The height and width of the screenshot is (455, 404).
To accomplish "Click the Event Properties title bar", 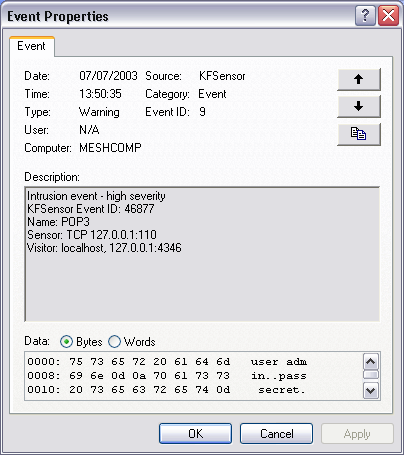I will pyautogui.click(x=180, y=16).
